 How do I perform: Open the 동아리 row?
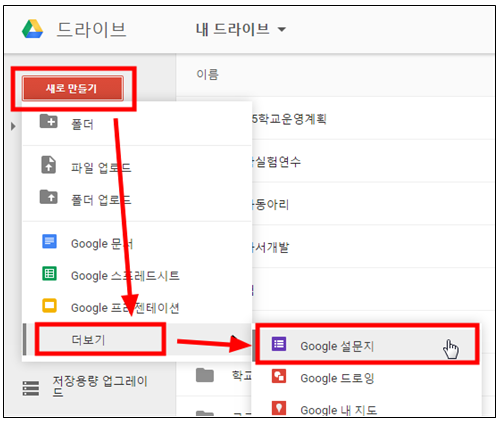coord(373,204)
